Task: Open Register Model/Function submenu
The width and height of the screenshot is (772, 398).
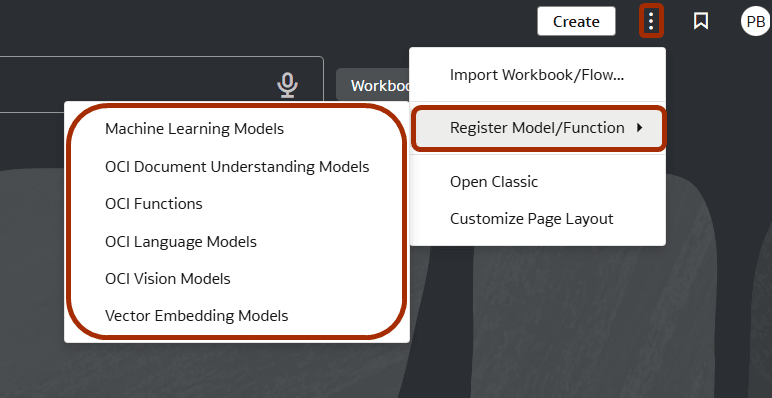Action: tap(539, 128)
